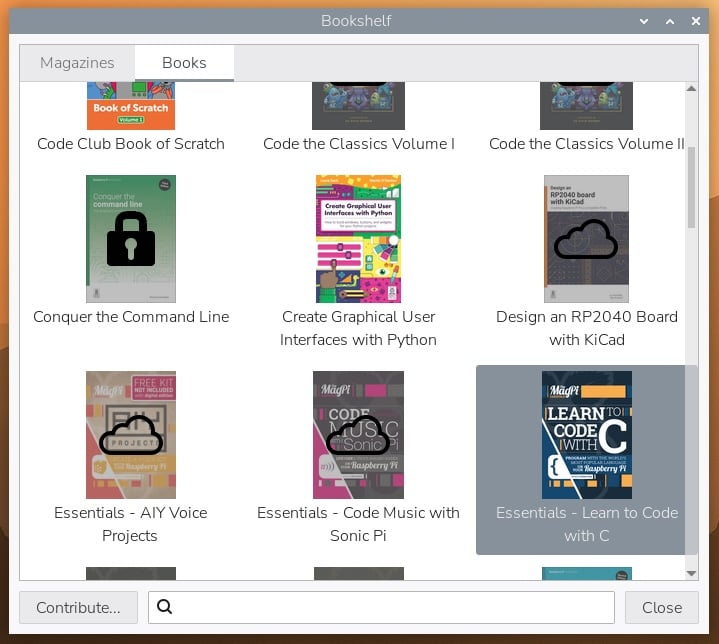Switch to the Magazines tab

coord(77,63)
